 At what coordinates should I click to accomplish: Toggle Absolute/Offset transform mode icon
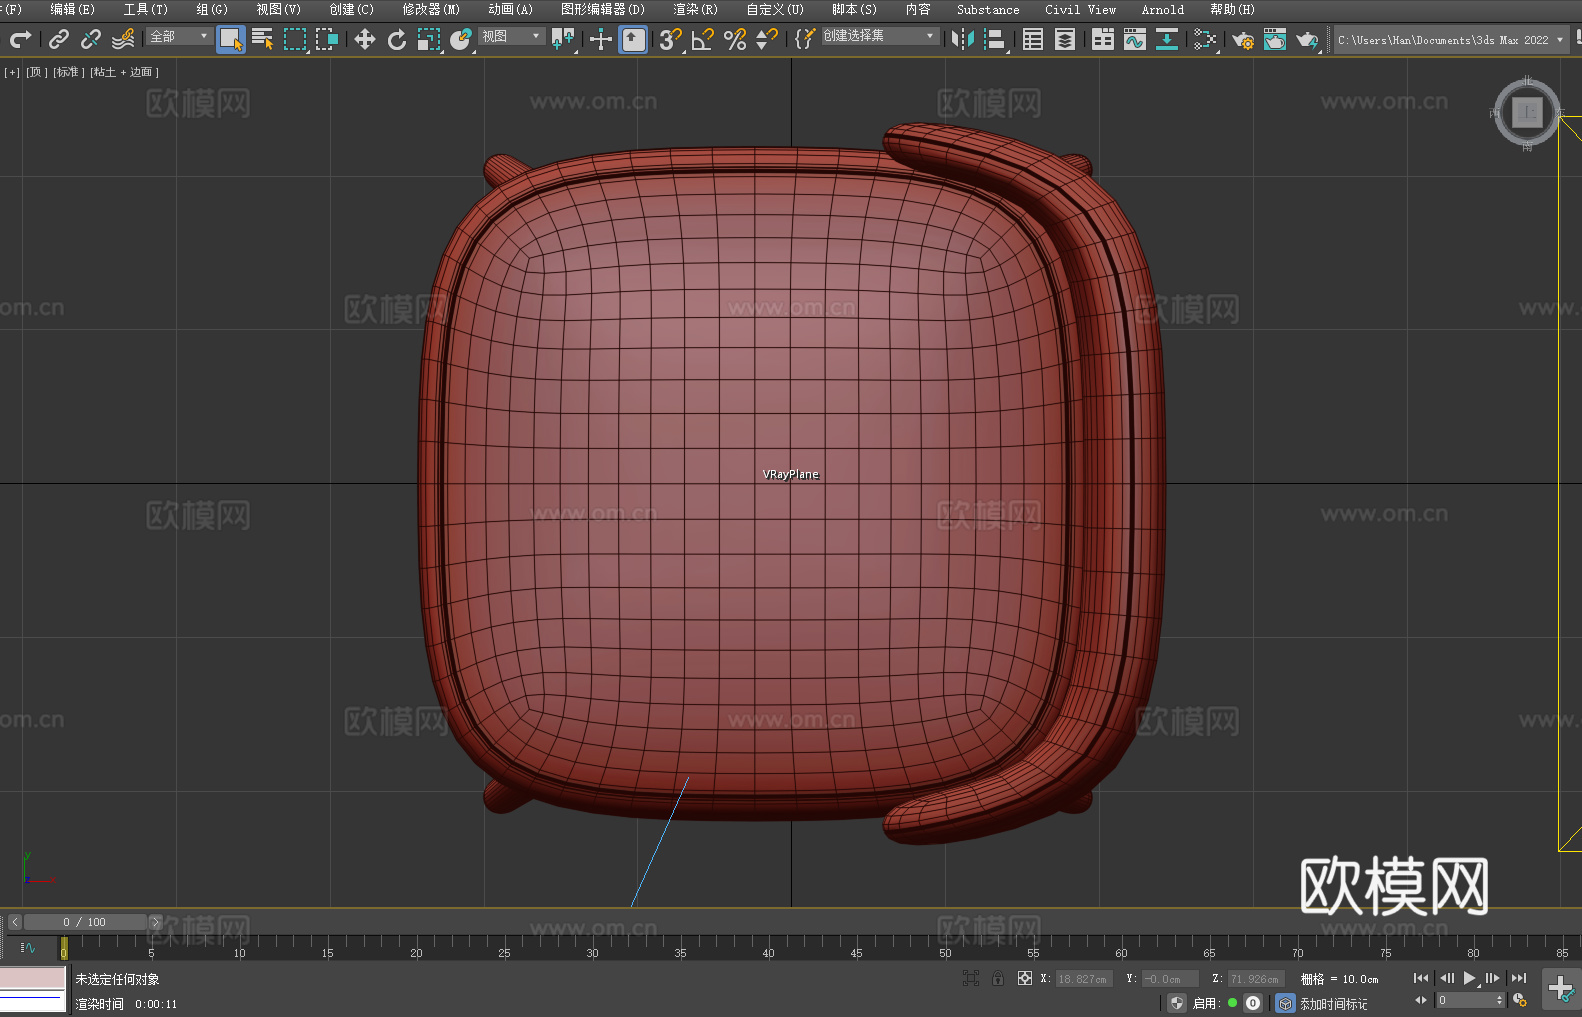tap(1025, 978)
